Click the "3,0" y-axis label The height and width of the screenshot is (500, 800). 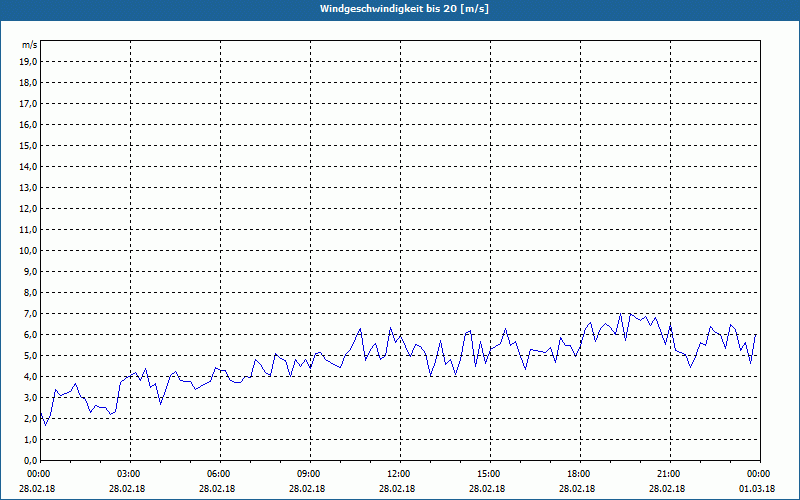tap(30, 397)
